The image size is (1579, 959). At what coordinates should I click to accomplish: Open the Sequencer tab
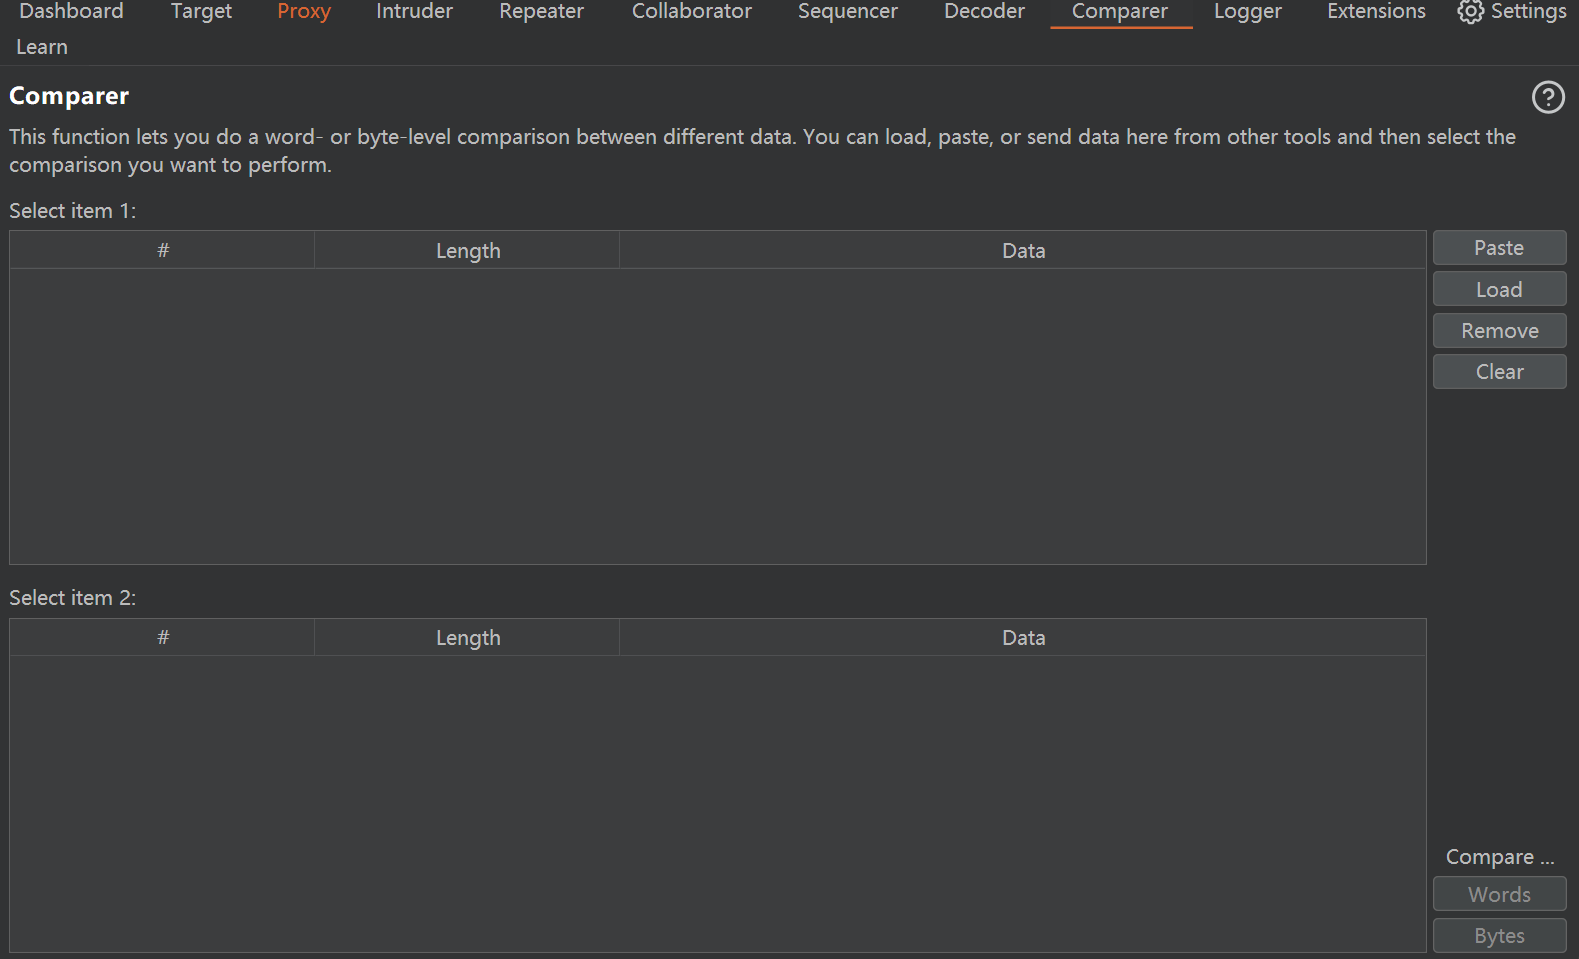847,12
